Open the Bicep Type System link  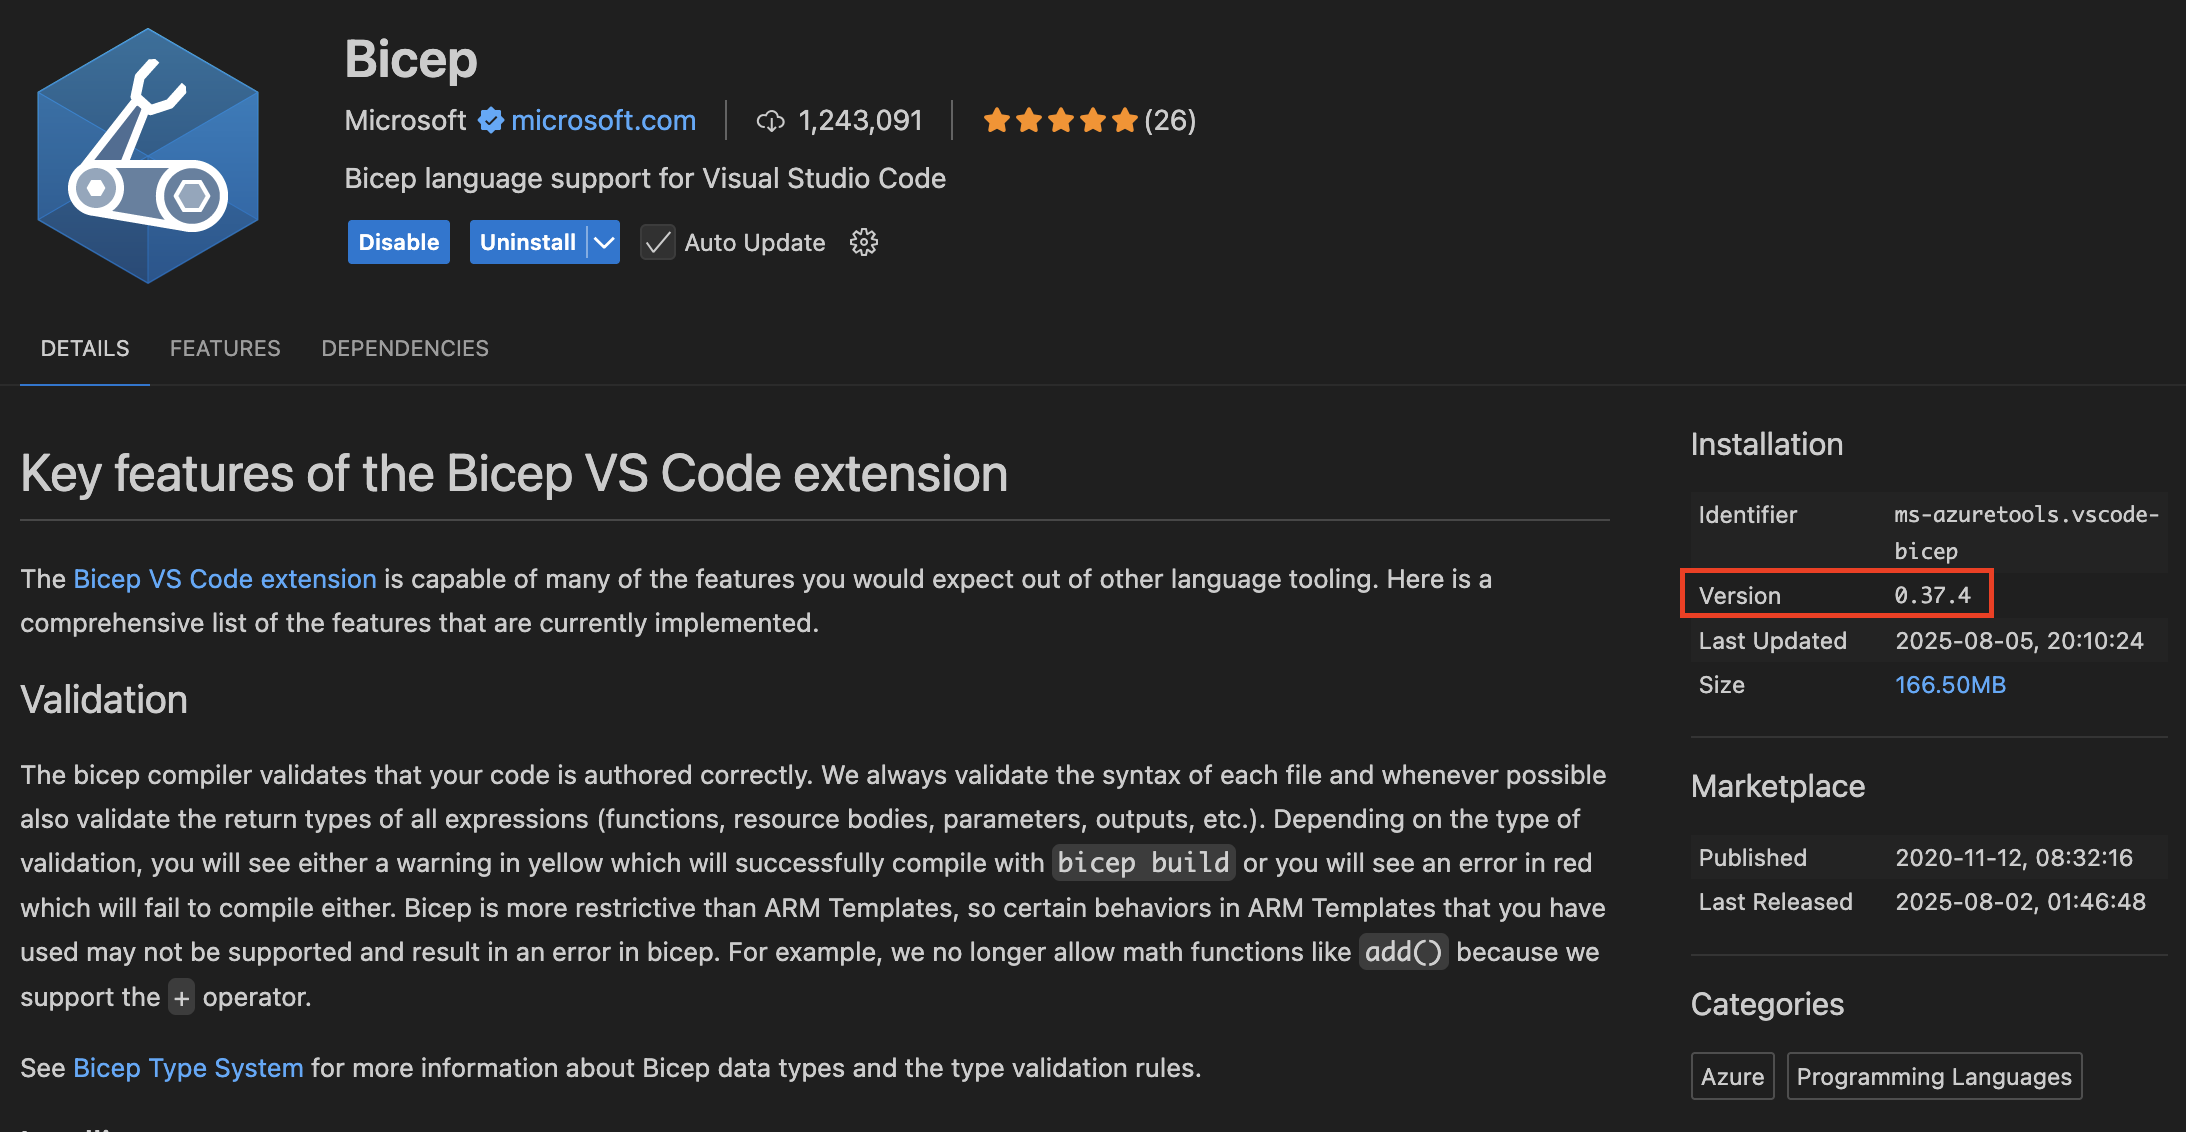pos(187,1067)
